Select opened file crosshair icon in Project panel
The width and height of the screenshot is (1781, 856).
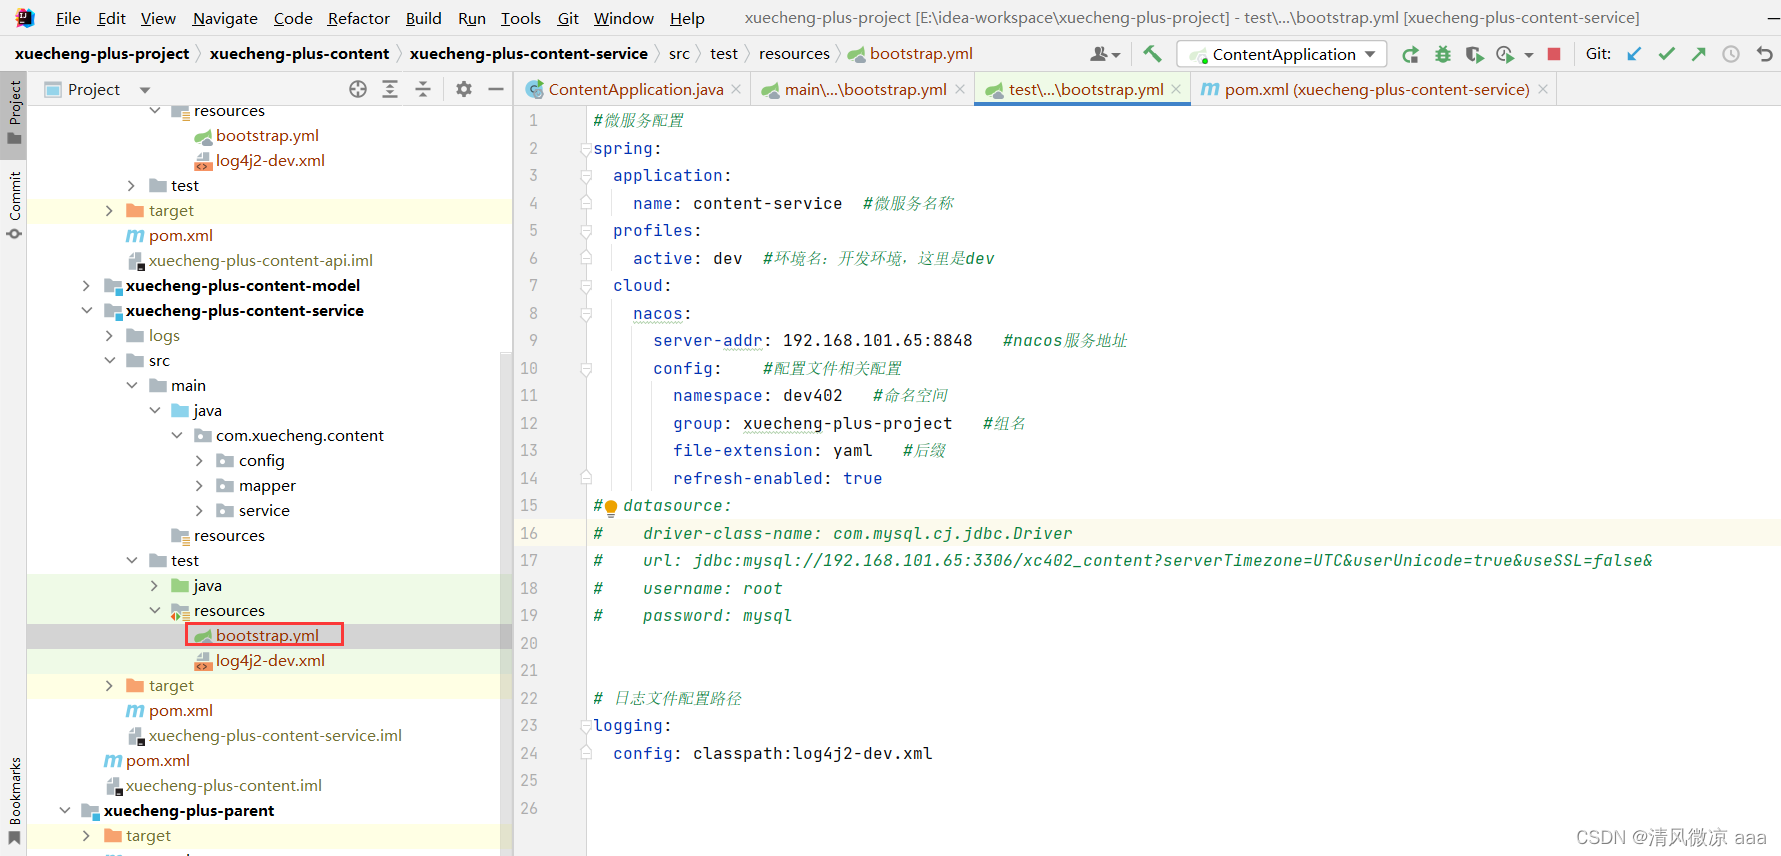click(358, 89)
